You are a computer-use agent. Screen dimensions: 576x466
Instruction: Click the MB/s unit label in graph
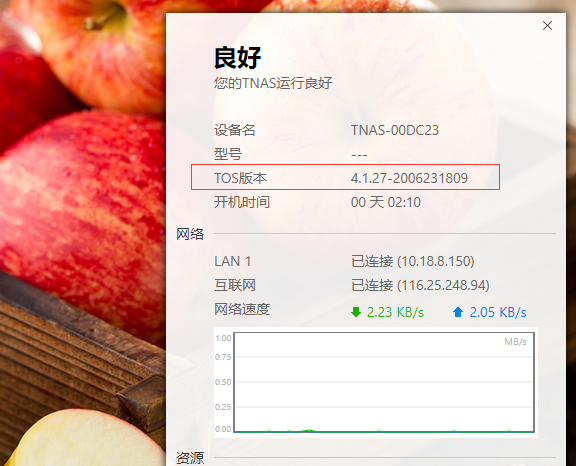[x=515, y=342]
